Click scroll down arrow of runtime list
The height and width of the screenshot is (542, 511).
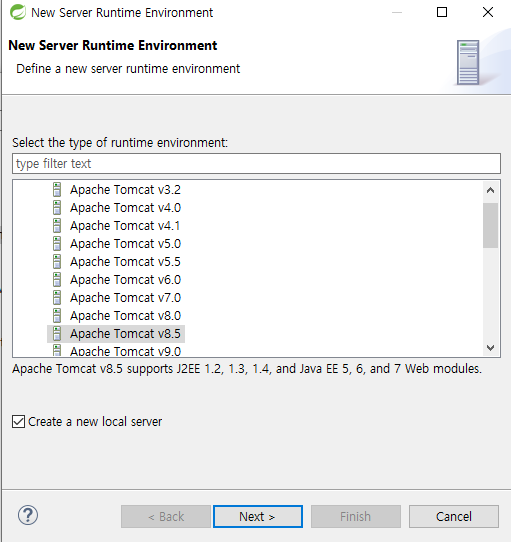click(x=490, y=348)
